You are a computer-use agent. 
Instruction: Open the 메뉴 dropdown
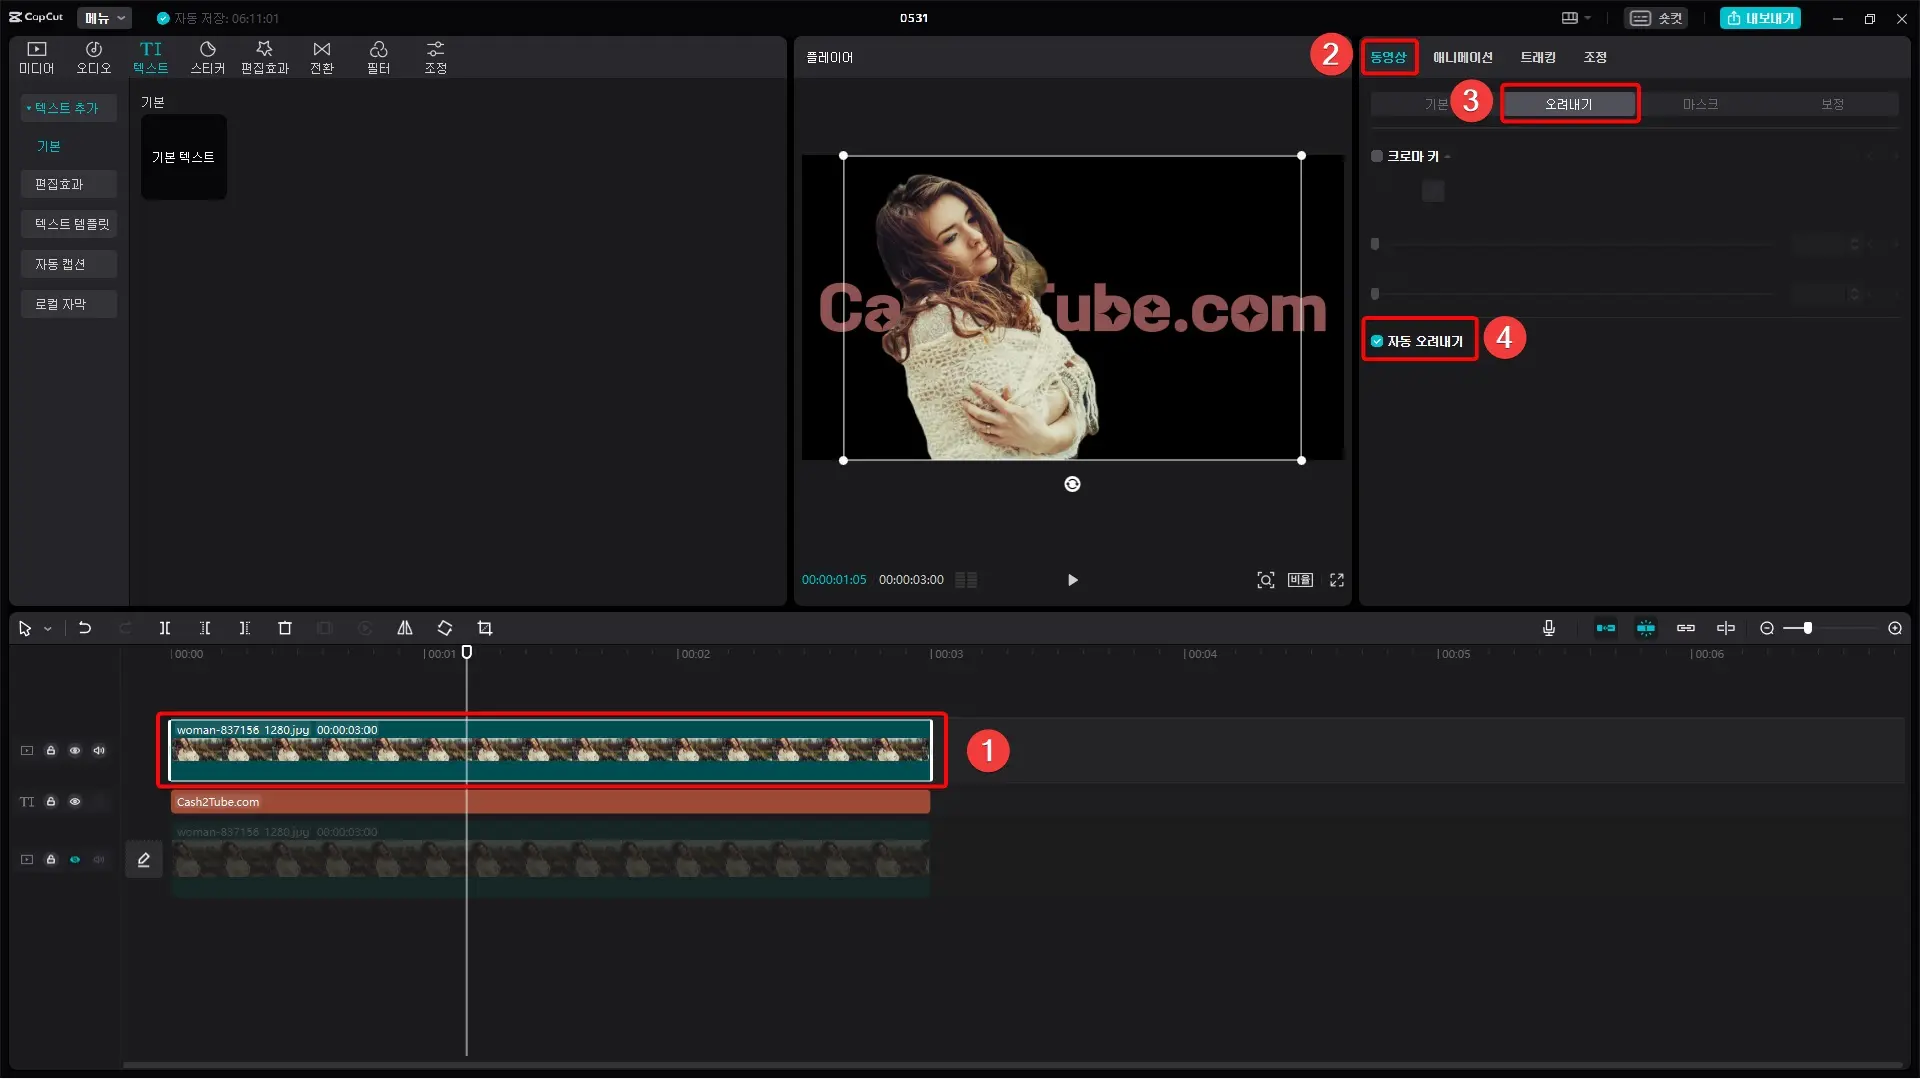tap(104, 18)
